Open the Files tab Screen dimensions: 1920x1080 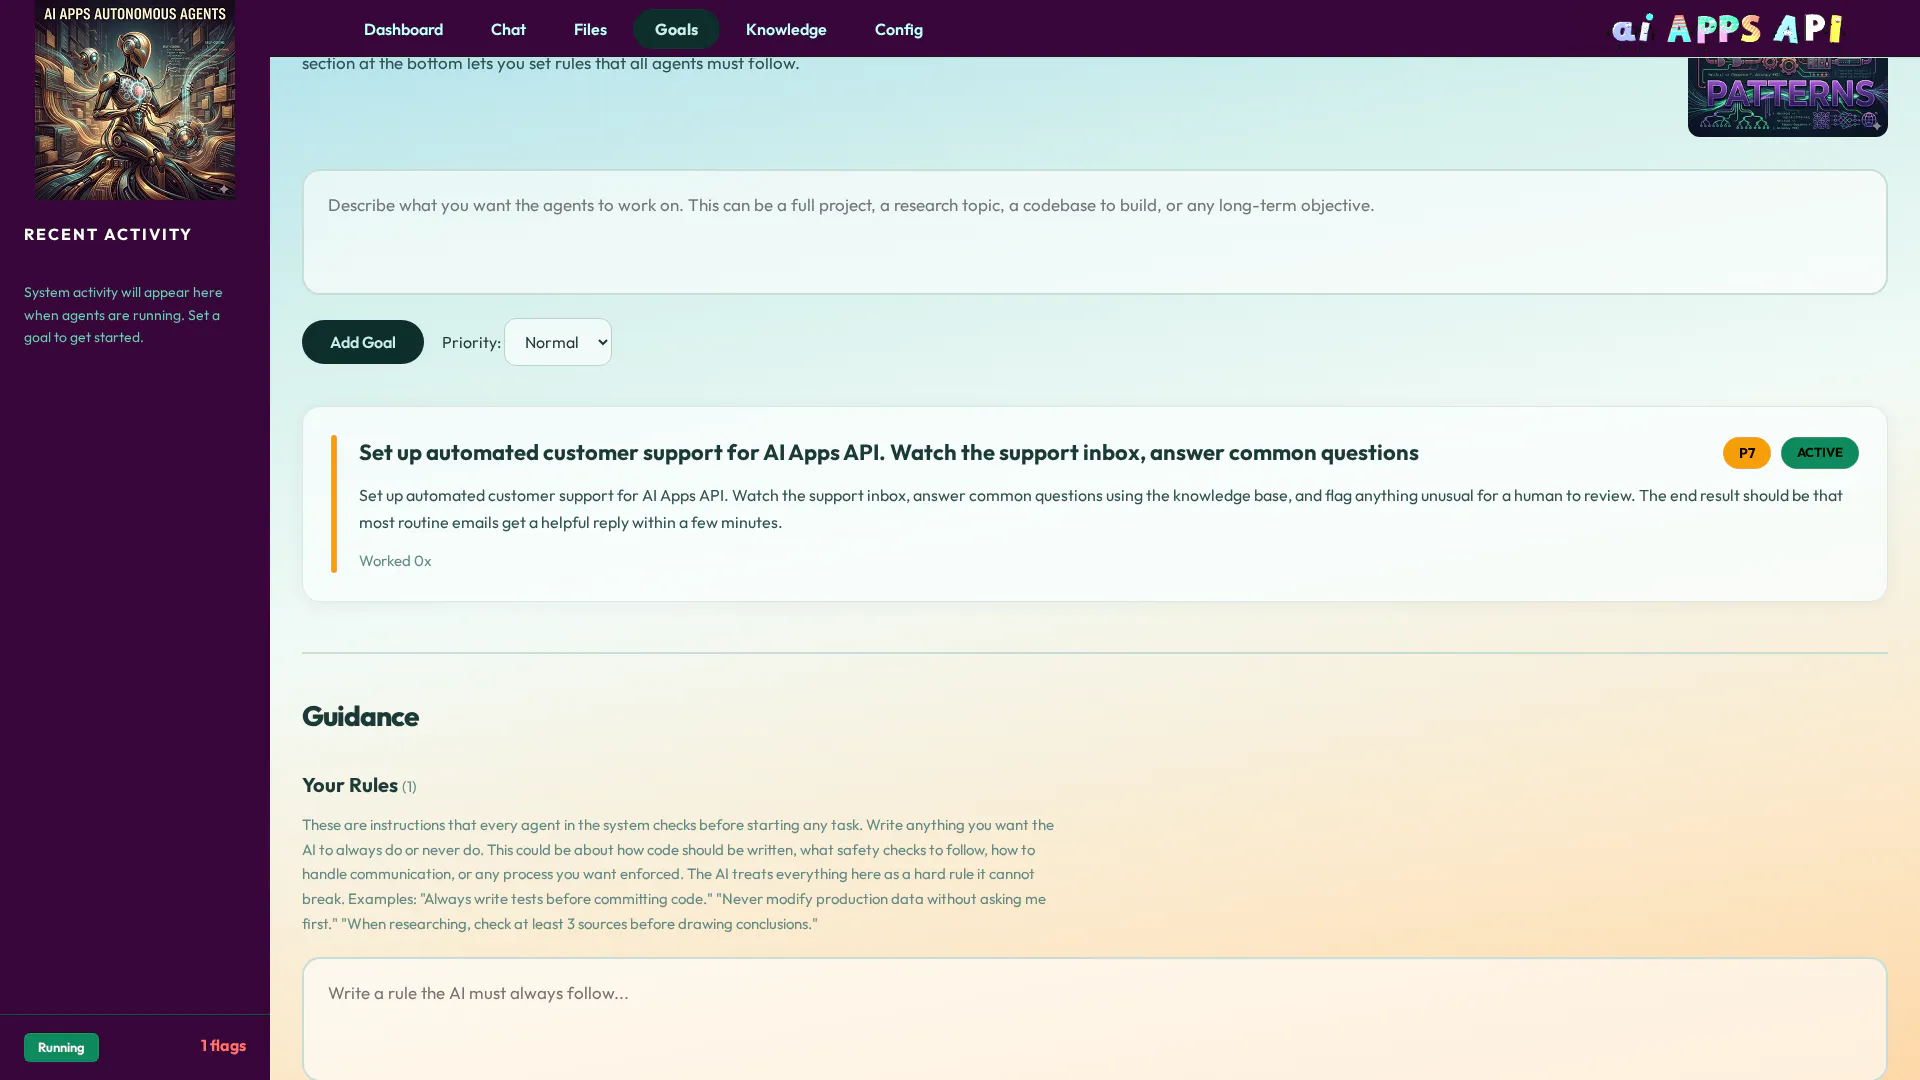(590, 29)
